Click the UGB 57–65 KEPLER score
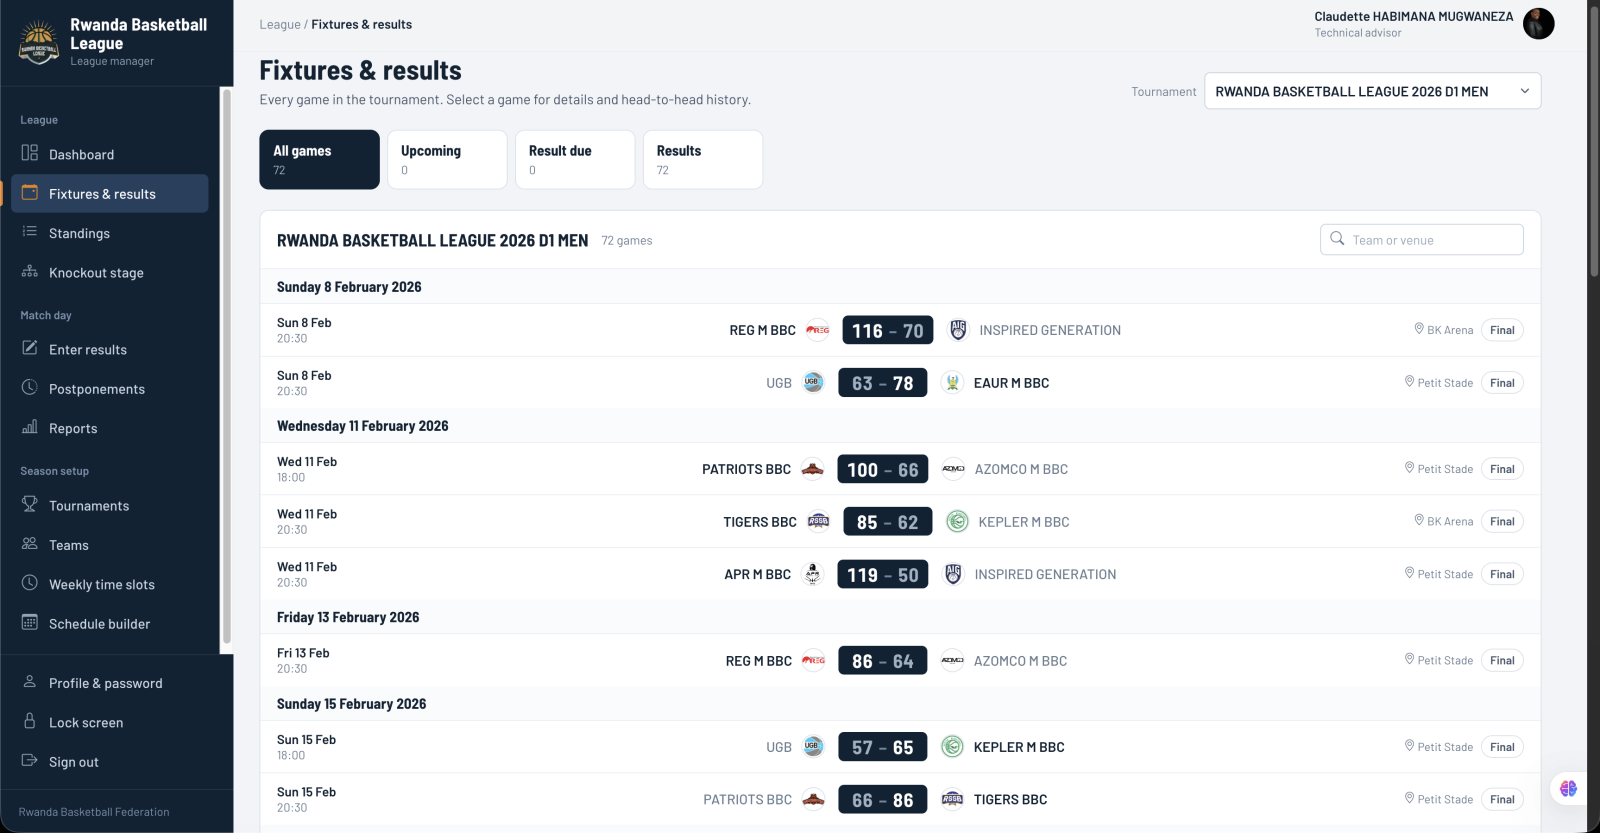This screenshot has width=1600, height=833. (x=883, y=747)
